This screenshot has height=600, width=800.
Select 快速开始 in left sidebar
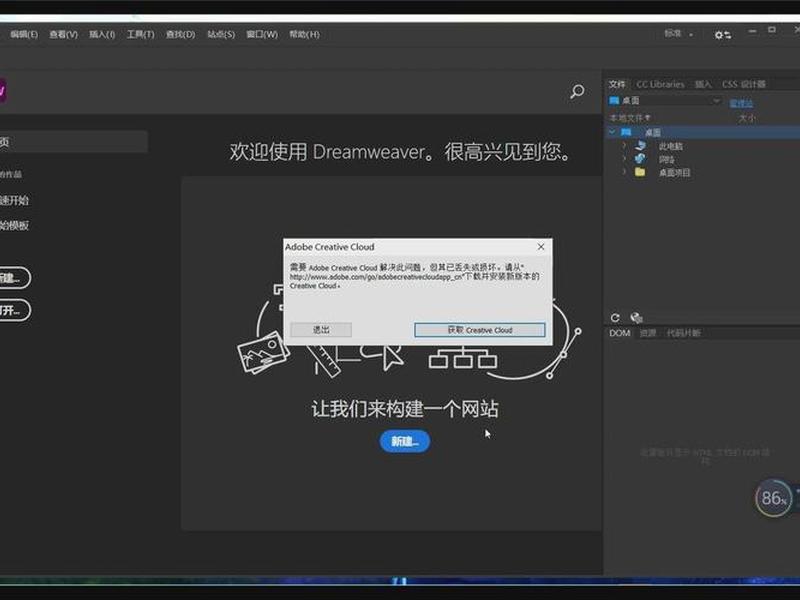coord(14,201)
